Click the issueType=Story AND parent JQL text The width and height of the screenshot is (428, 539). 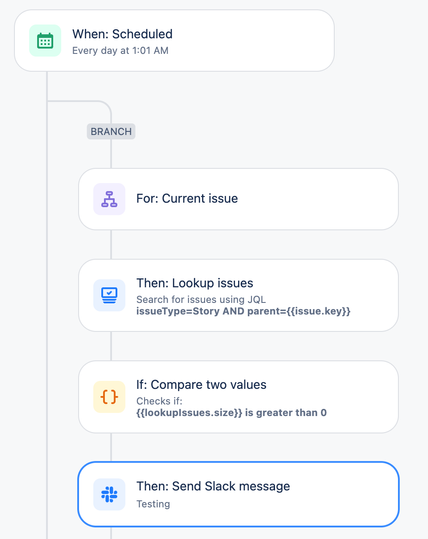(243, 311)
